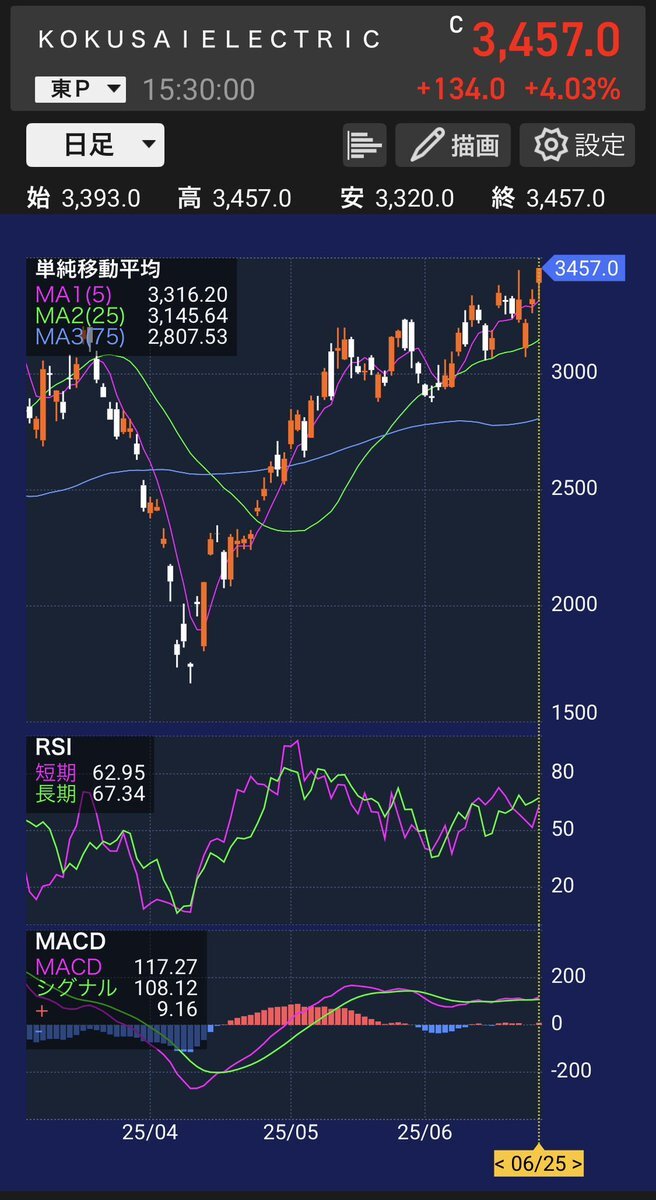656x1200 pixels.
Task: Tap the +4.03% percentage change
Action: (574, 89)
